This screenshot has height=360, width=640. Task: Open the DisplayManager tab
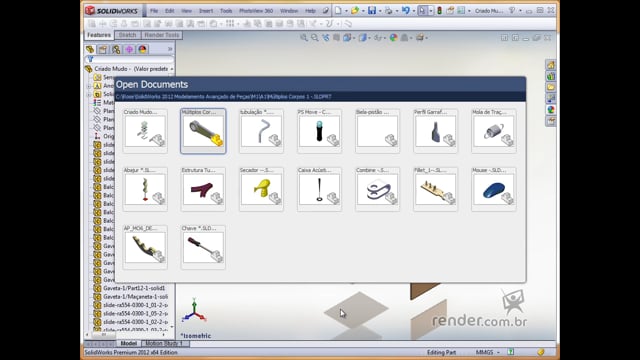click(142, 49)
